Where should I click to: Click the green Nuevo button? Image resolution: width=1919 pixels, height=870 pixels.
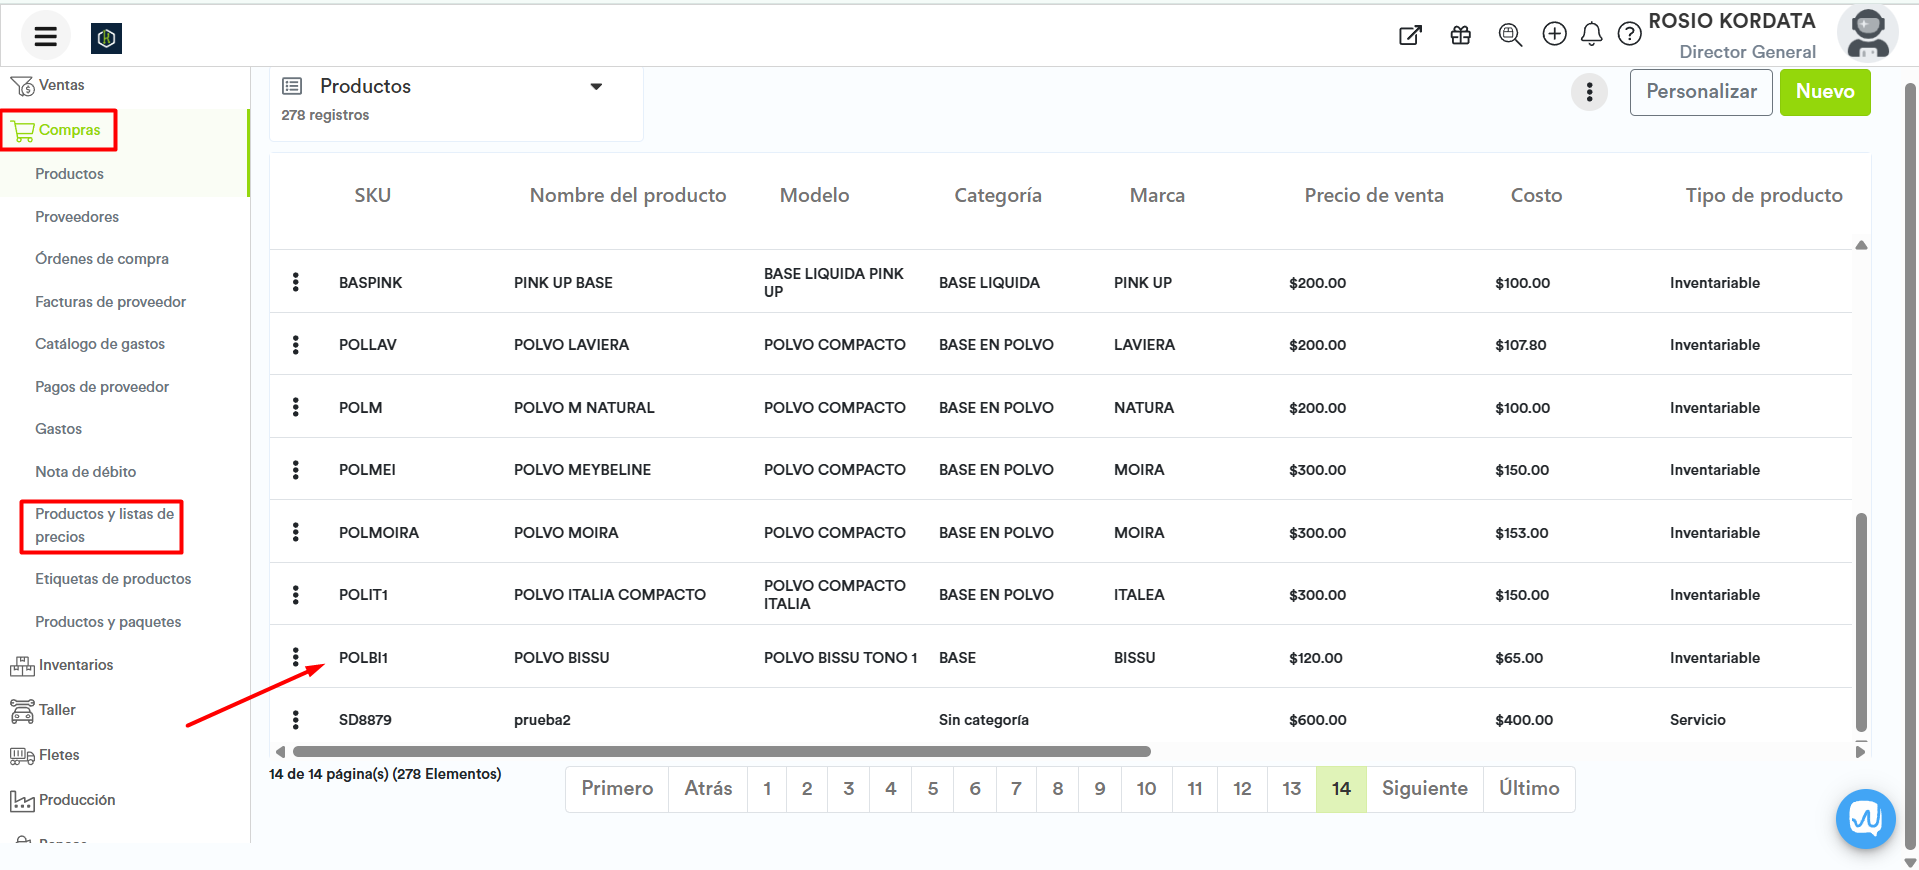tap(1824, 92)
